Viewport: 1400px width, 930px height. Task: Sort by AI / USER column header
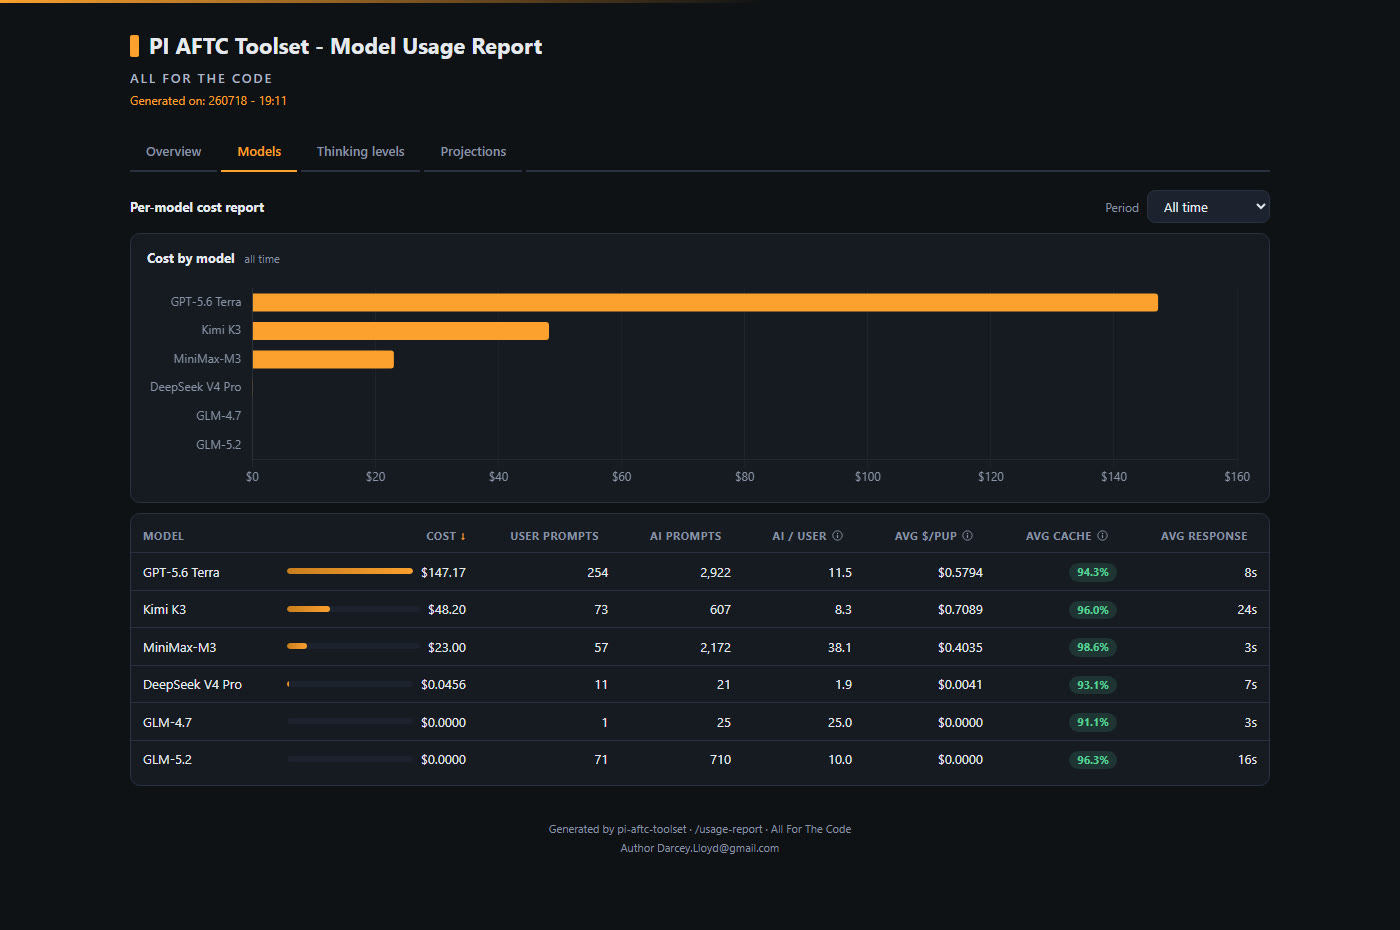pos(799,536)
